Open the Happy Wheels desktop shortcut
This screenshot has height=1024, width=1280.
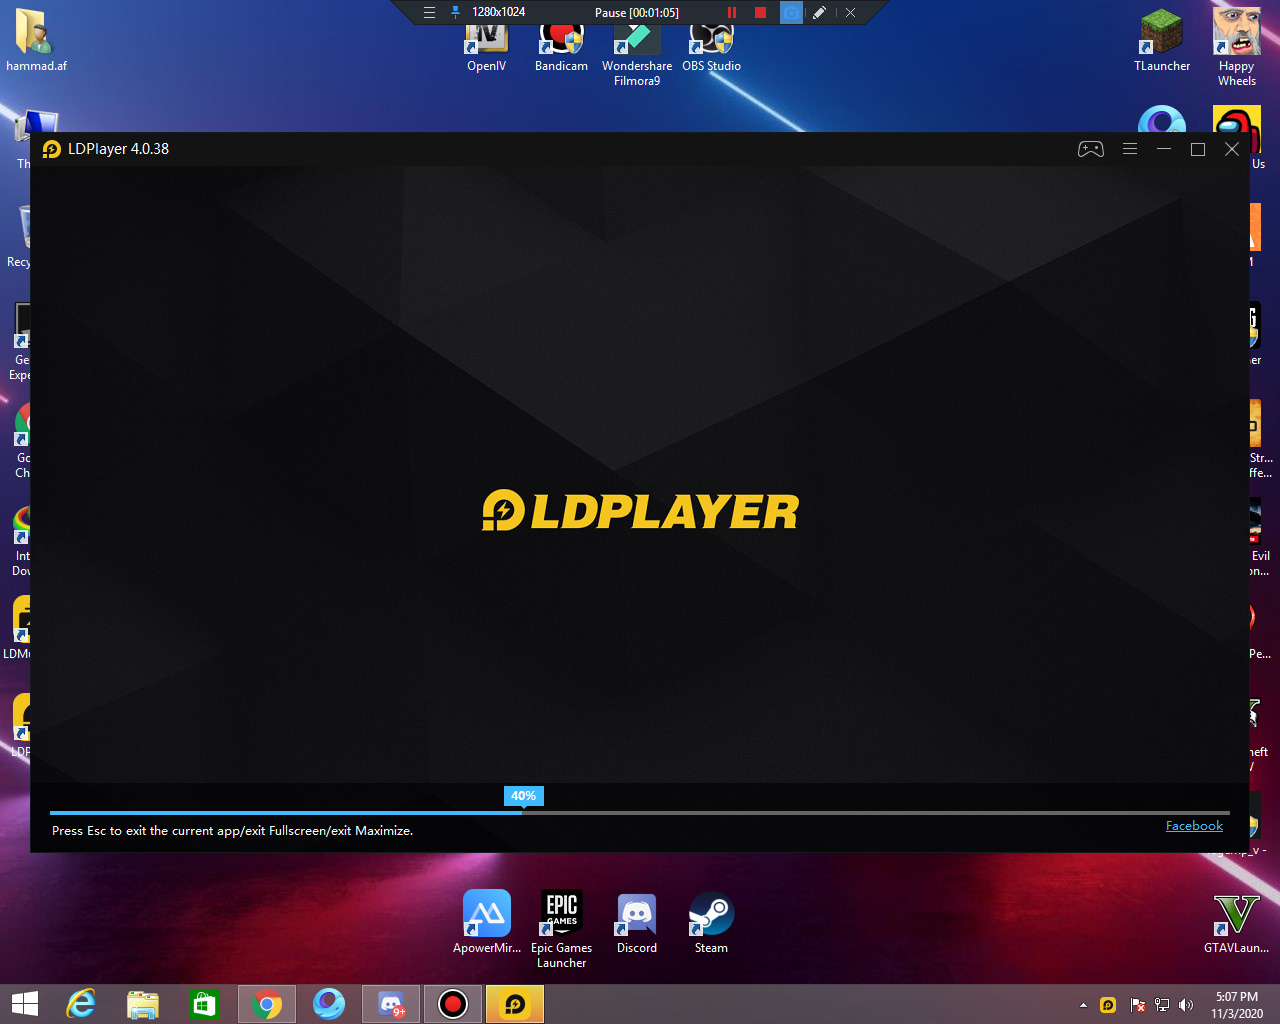[1237, 46]
